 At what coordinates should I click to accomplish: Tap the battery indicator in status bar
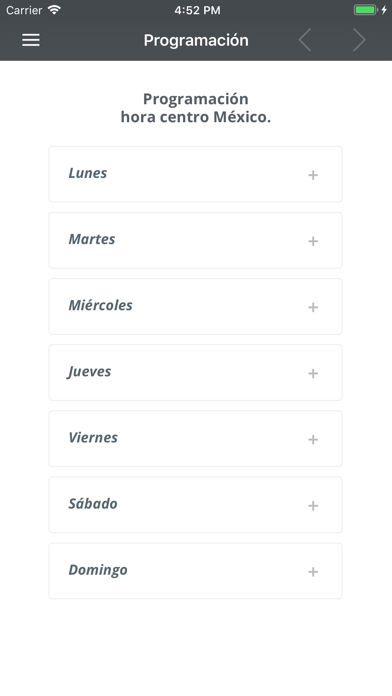[365, 10]
